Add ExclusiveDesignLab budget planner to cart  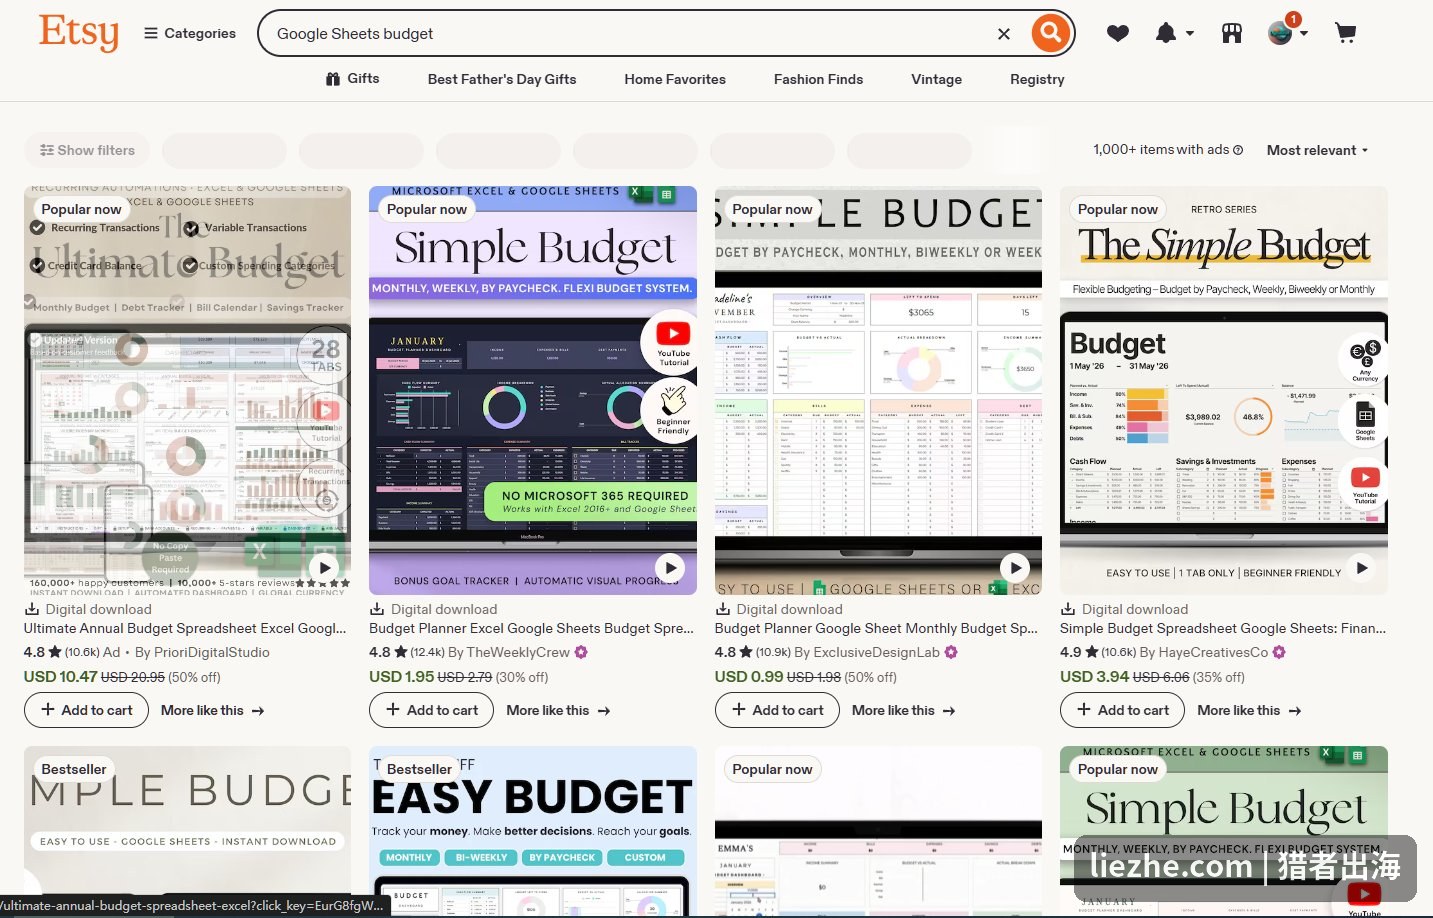pos(777,710)
